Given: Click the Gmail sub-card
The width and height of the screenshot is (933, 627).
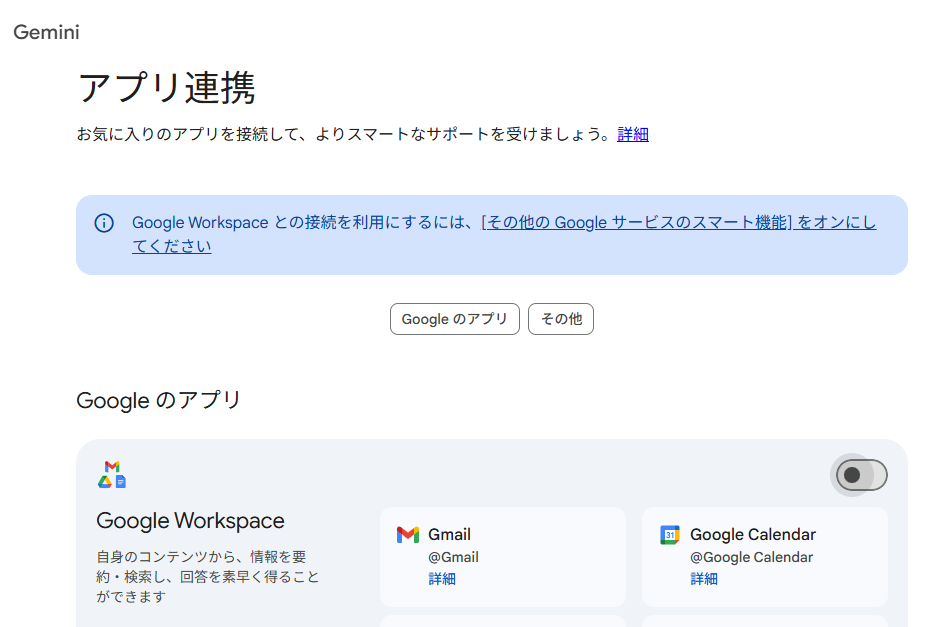Looking at the screenshot, I should click(503, 556).
